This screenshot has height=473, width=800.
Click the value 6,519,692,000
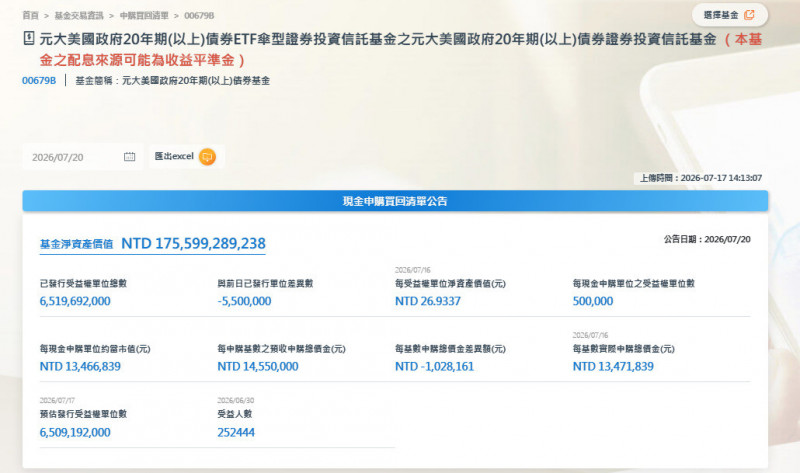point(75,301)
